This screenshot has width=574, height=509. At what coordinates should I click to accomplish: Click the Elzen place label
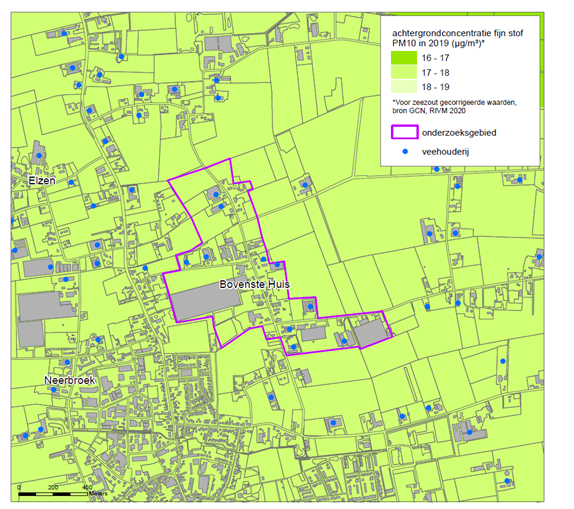tap(42, 181)
